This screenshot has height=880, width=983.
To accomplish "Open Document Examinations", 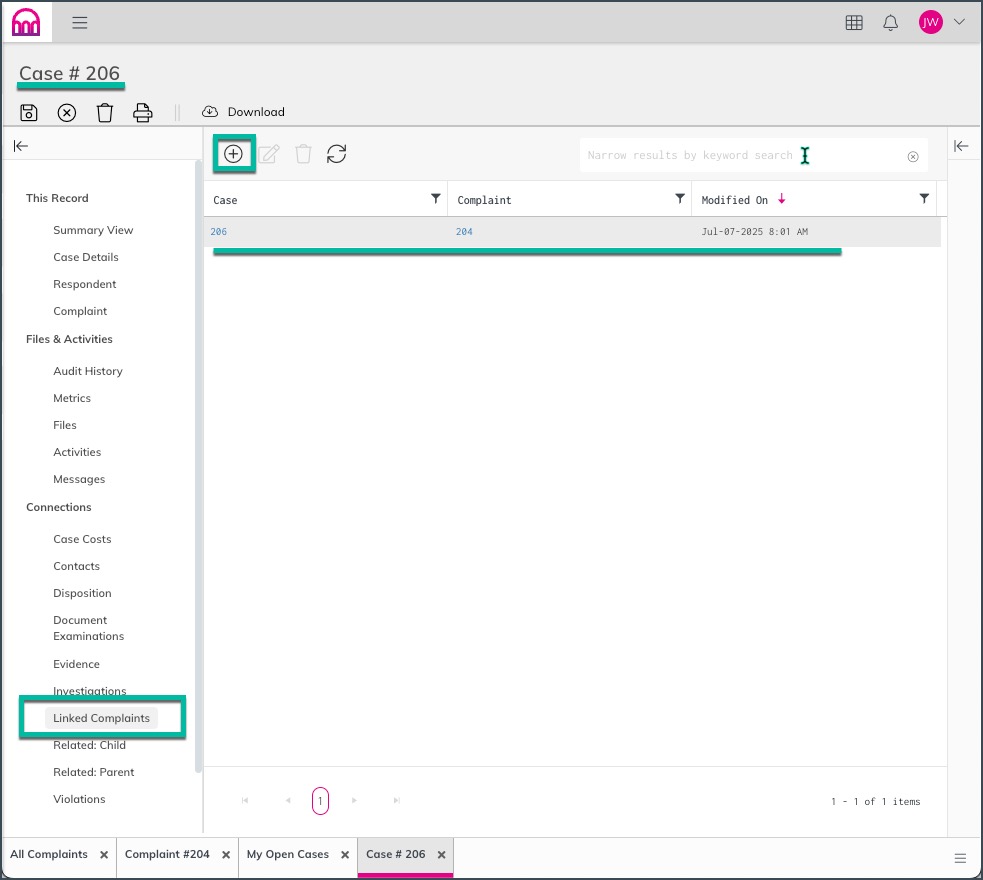I will (88, 628).
